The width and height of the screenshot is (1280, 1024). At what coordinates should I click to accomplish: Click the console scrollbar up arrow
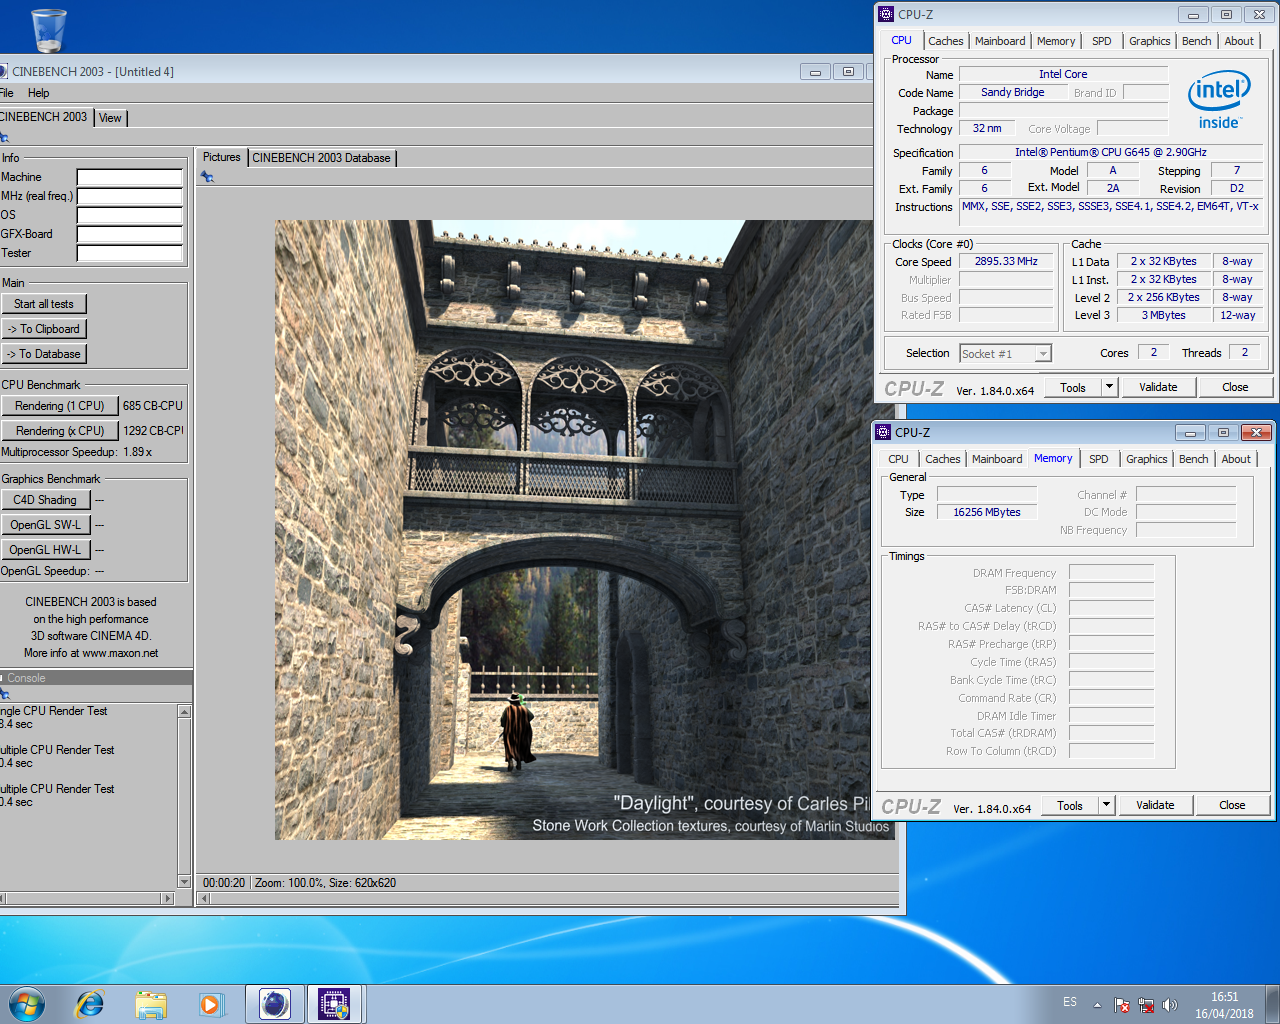click(x=184, y=711)
